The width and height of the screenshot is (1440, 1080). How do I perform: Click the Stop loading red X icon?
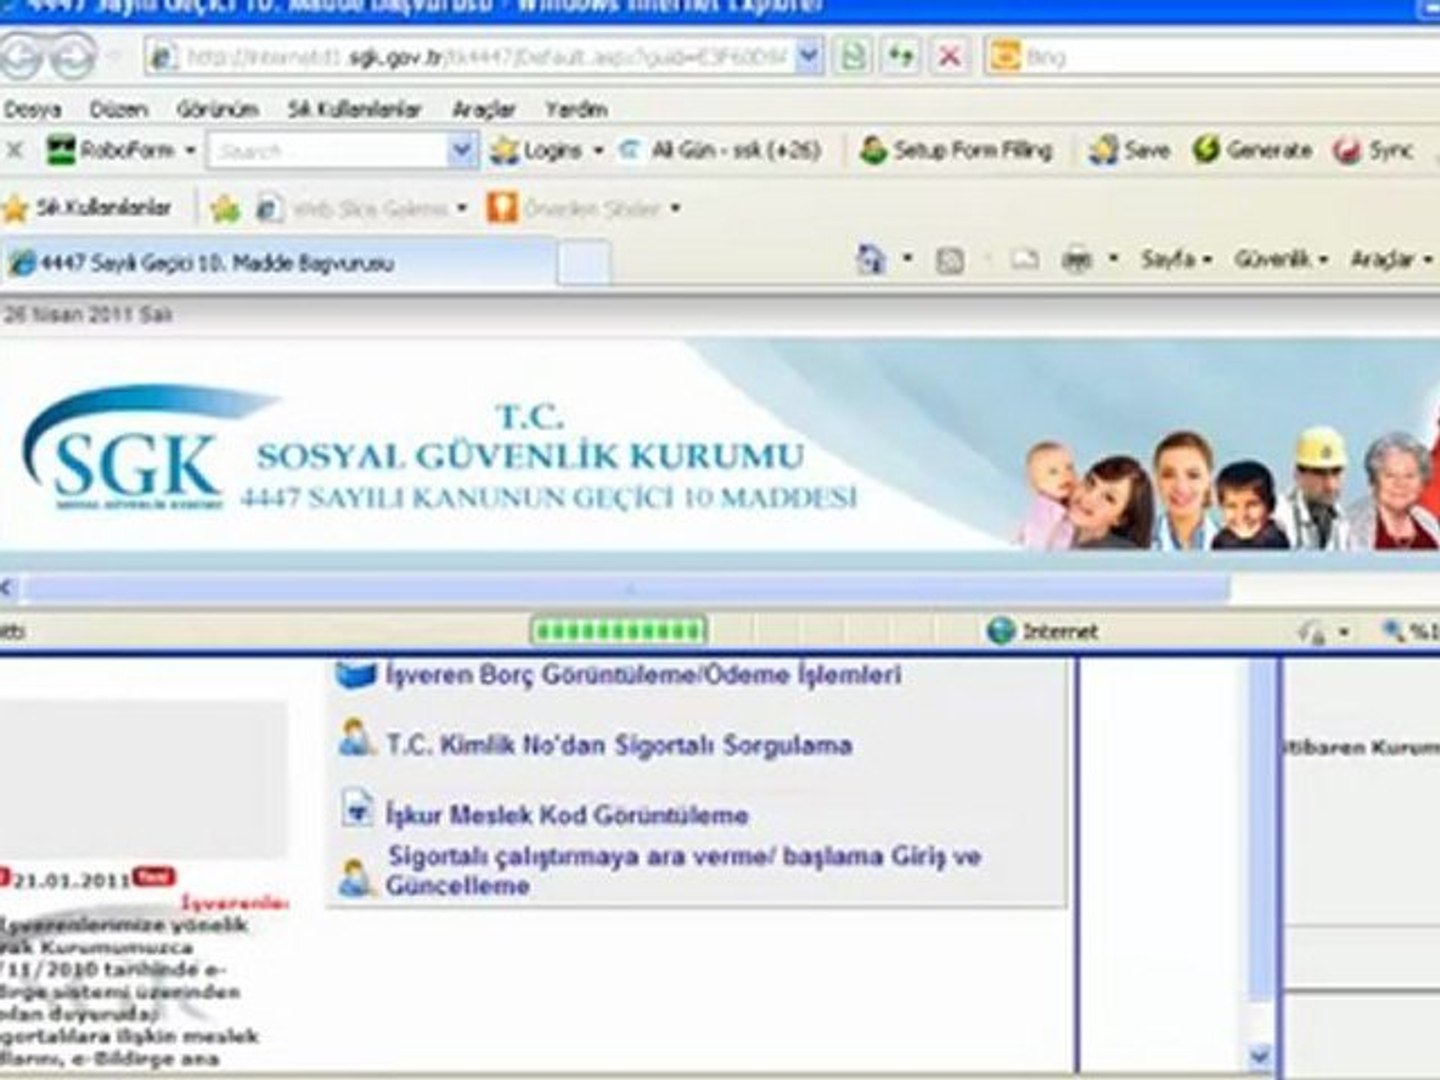coord(949,57)
